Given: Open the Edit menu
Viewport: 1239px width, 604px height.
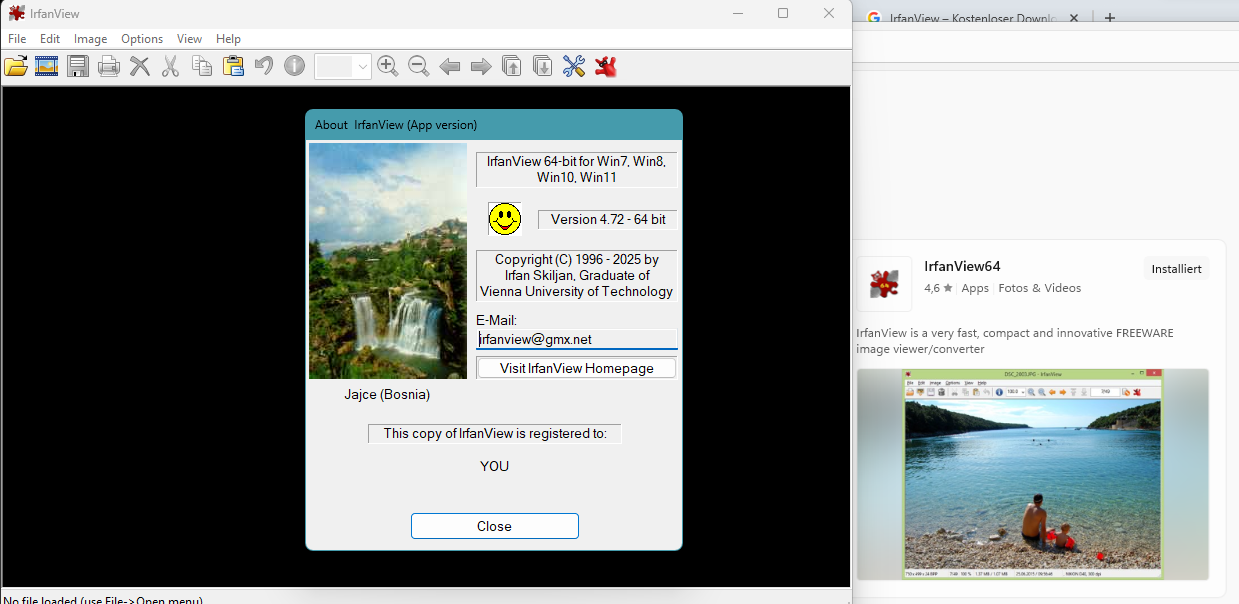Looking at the screenshot, I should [50, 39].
